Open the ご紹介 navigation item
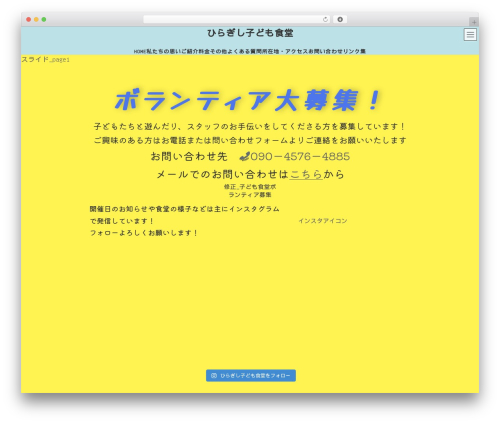 [190, 51]
